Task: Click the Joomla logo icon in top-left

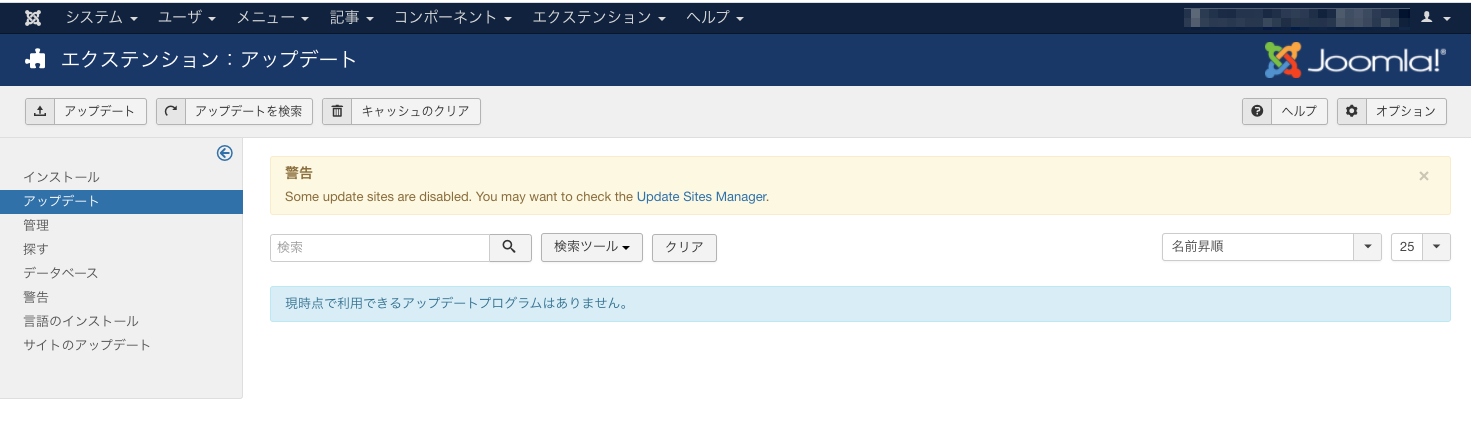Action: point(33,18)
